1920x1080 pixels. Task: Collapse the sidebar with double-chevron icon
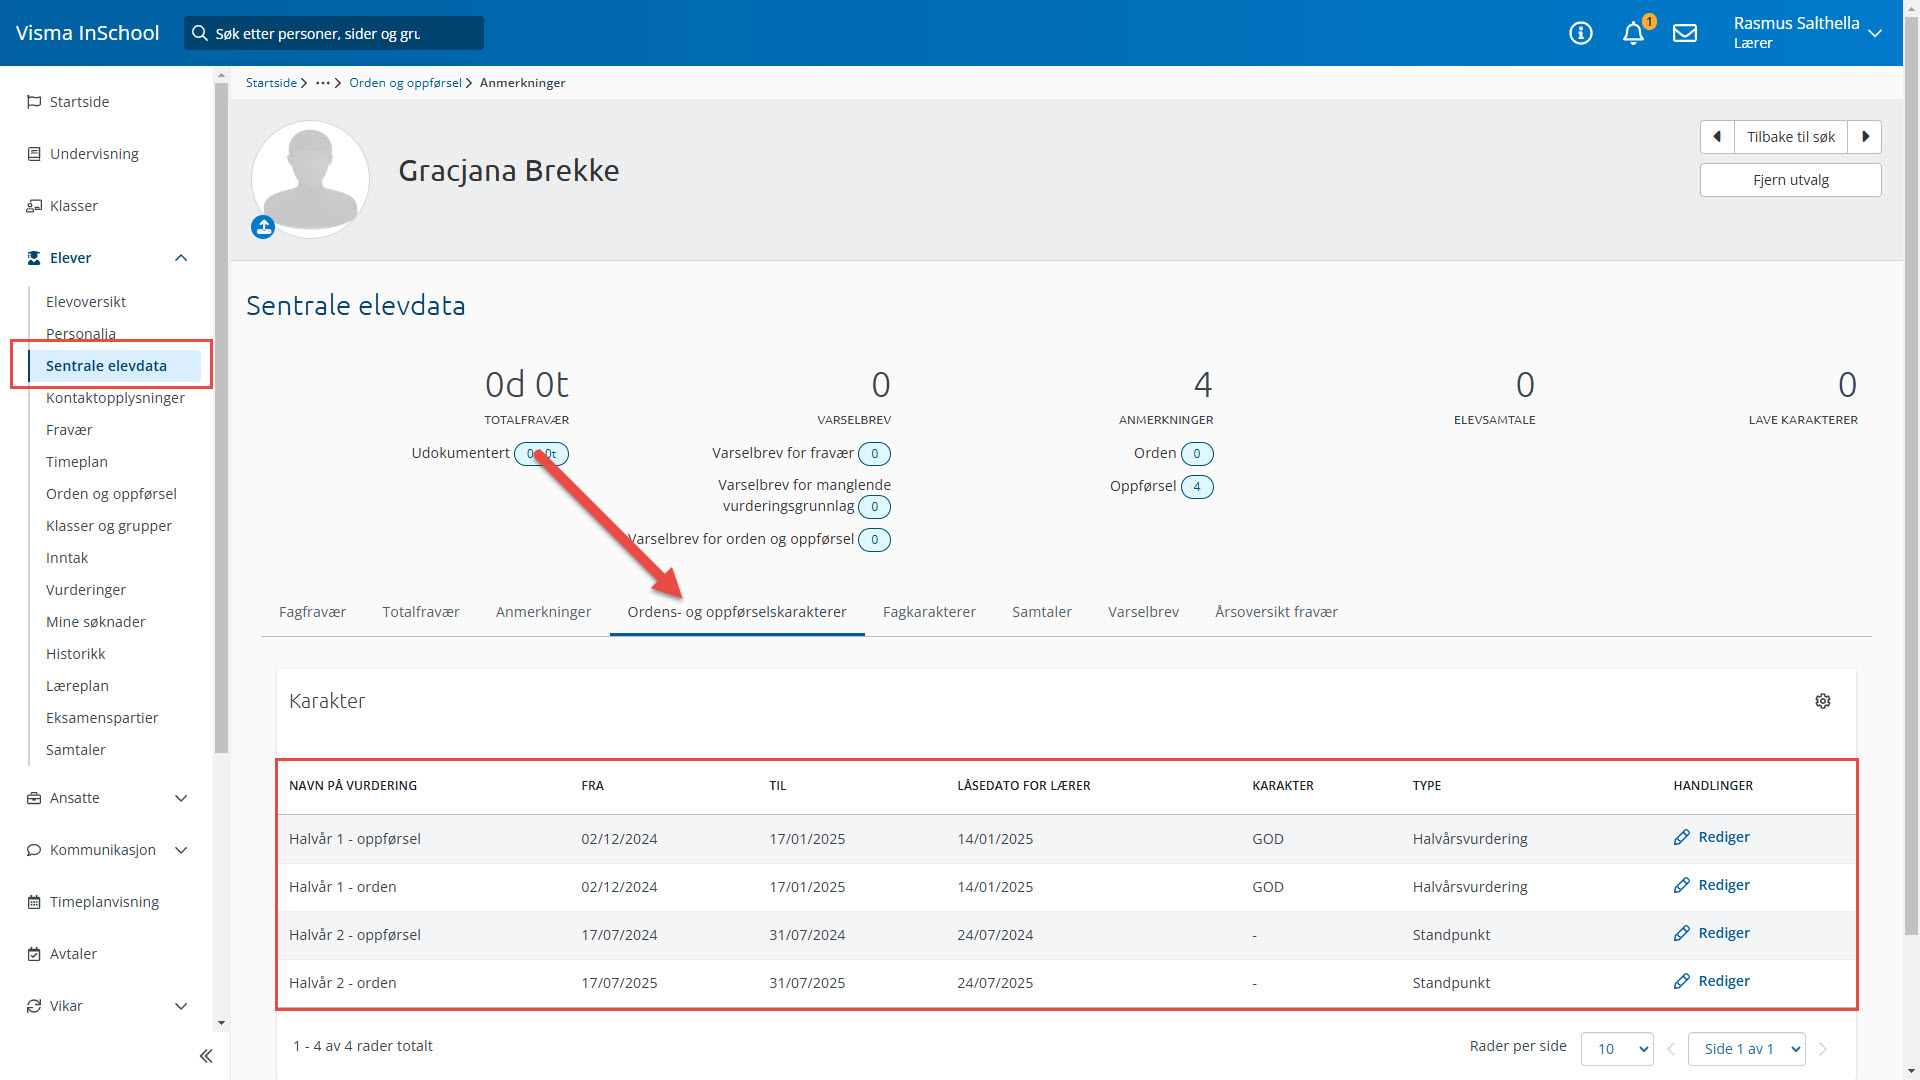(206, 1056)
